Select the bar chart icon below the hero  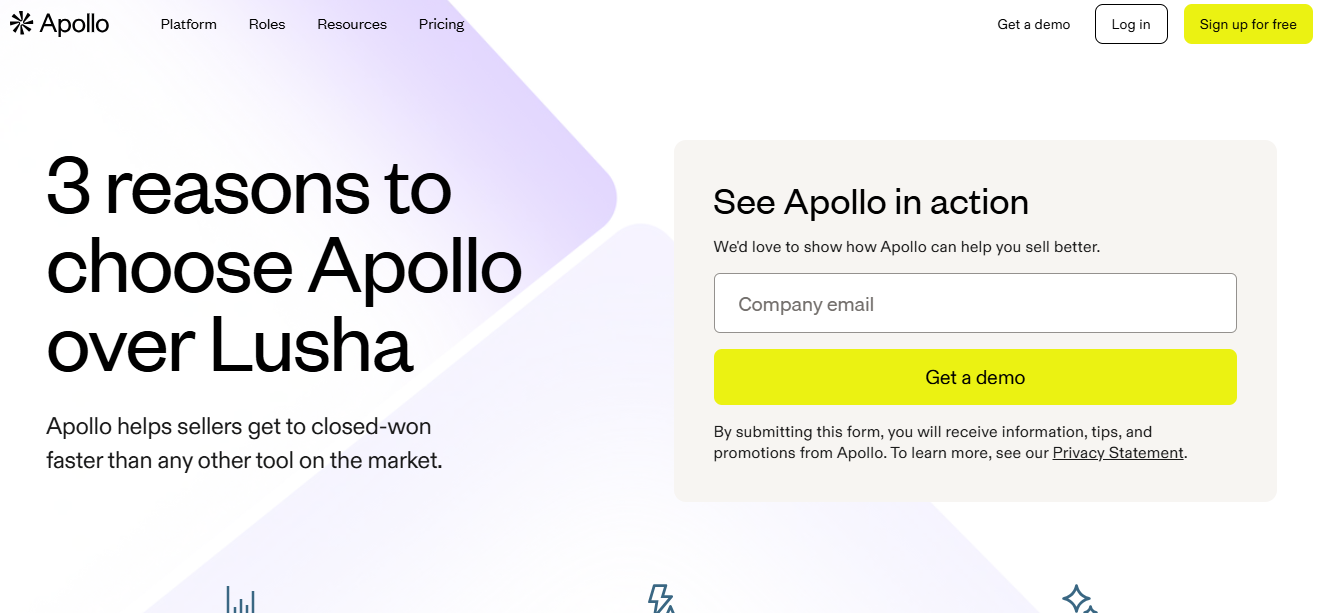tap(241, 600)
